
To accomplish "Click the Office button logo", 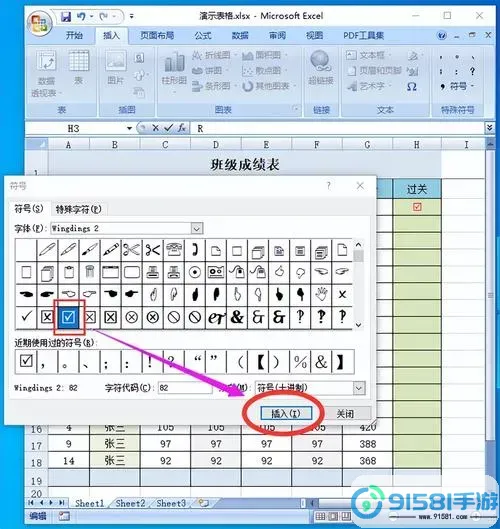I will point(39,23).
